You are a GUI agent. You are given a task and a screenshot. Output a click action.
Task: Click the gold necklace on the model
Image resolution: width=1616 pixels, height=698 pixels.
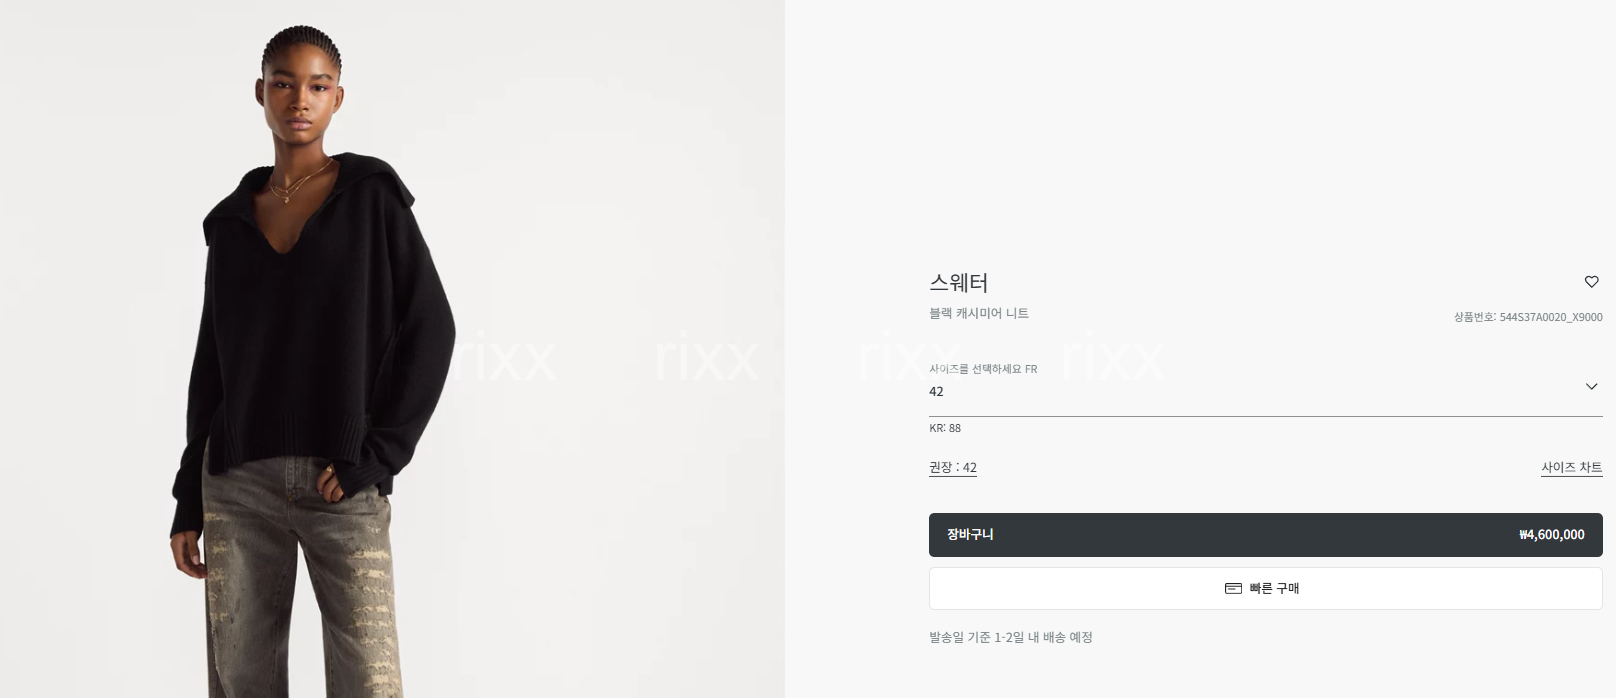(x=292, y=185)
